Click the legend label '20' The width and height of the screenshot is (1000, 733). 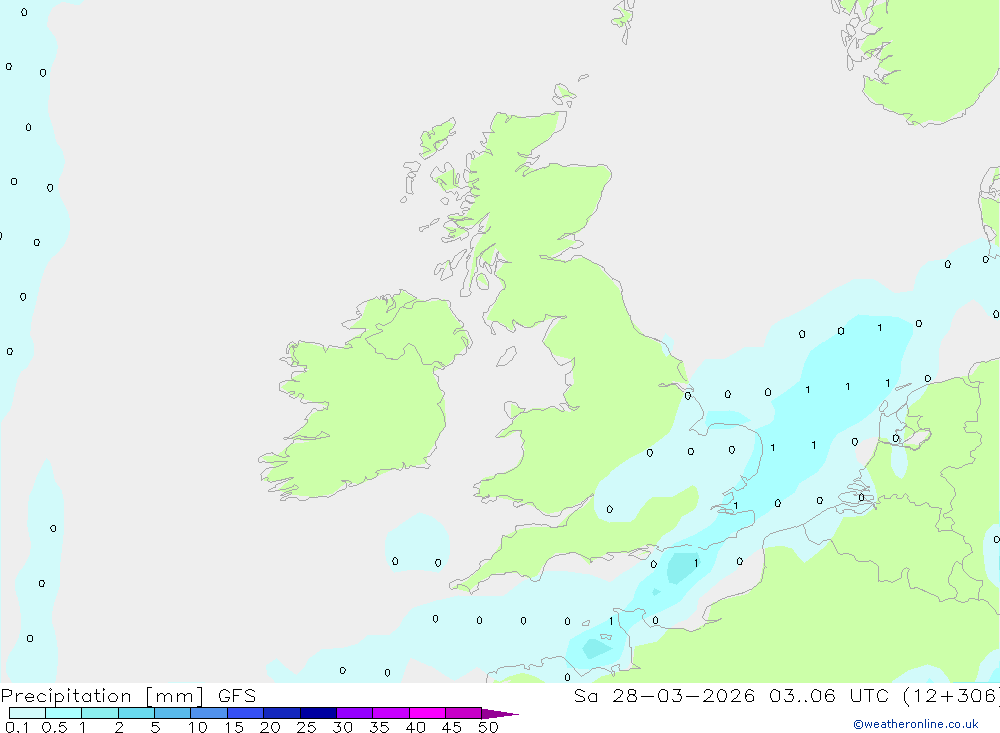(270, 727)
